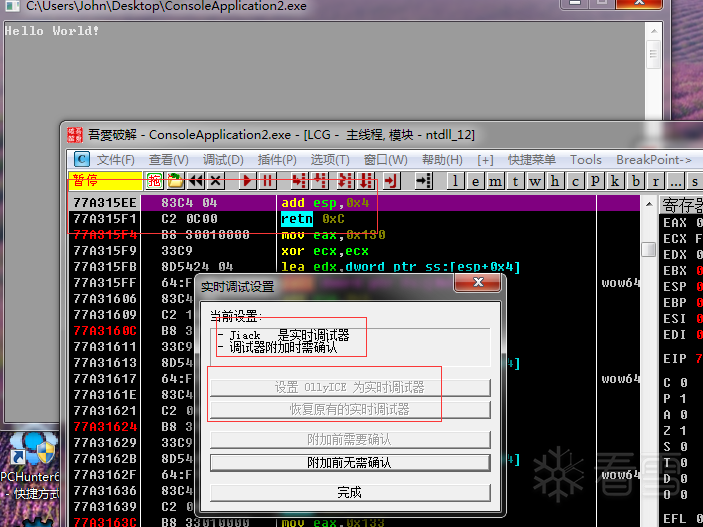Click the Trace Into toolbar icon
The height and width of the screenshot is (527, 703).
[345, 181]
